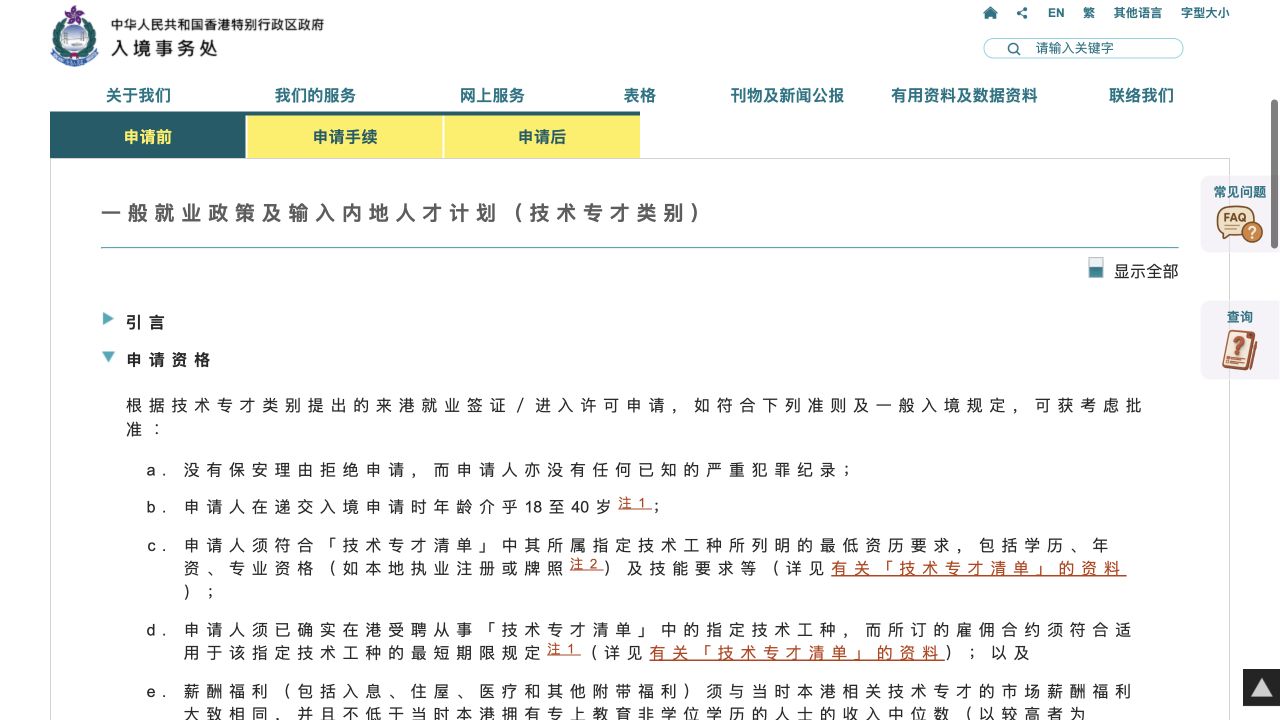Image resolution: width=1280 pixels, height=720 pixels.
Task: Open the 有用资料及数据资料 menu
Action: pos(964,95)
